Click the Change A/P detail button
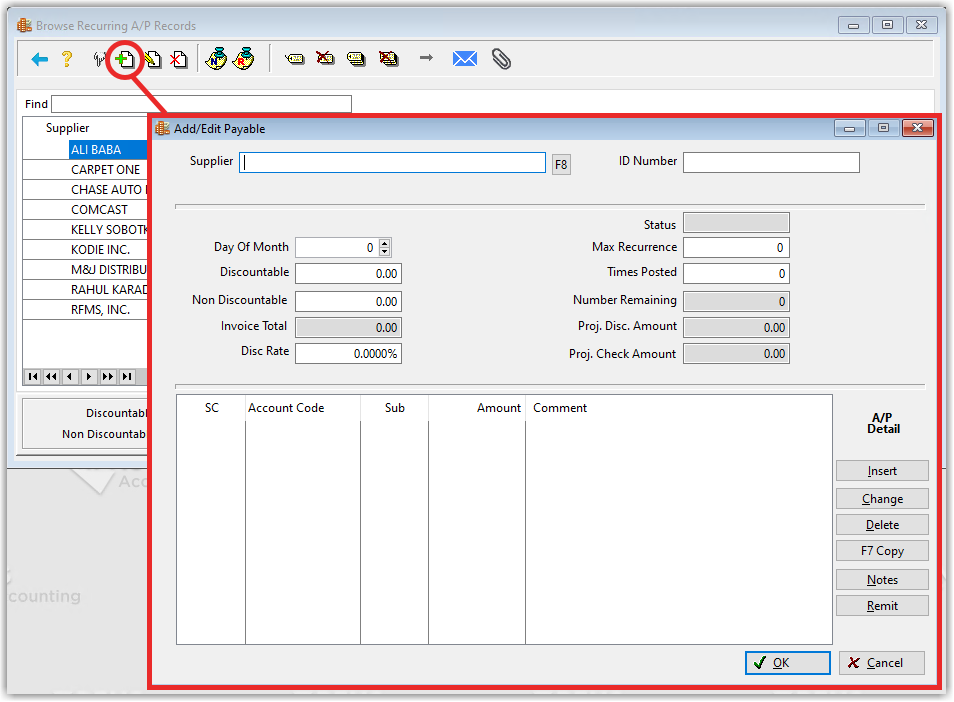 (x=882, y=499)
